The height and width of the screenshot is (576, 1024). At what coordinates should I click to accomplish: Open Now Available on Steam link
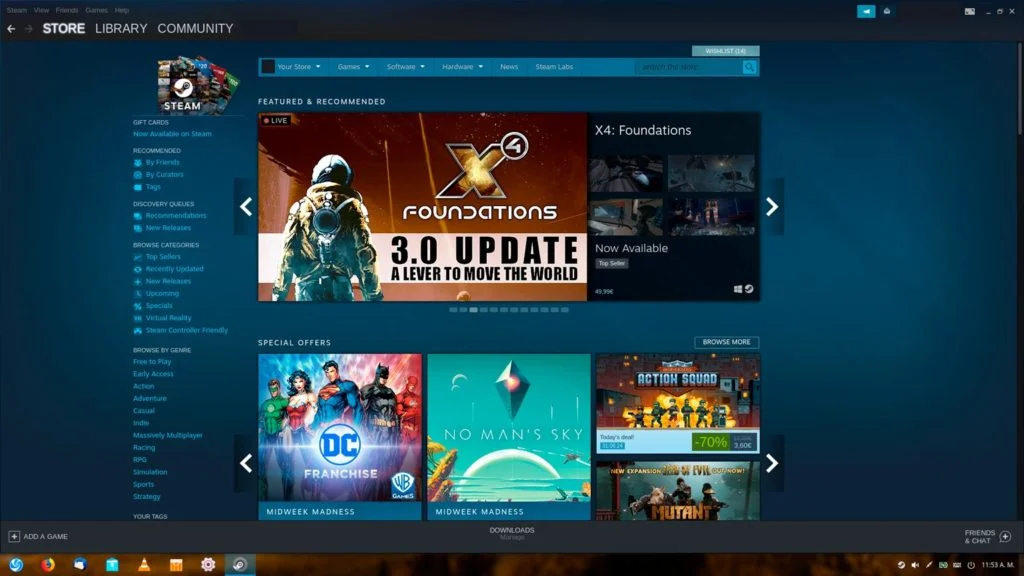[172, 134]
